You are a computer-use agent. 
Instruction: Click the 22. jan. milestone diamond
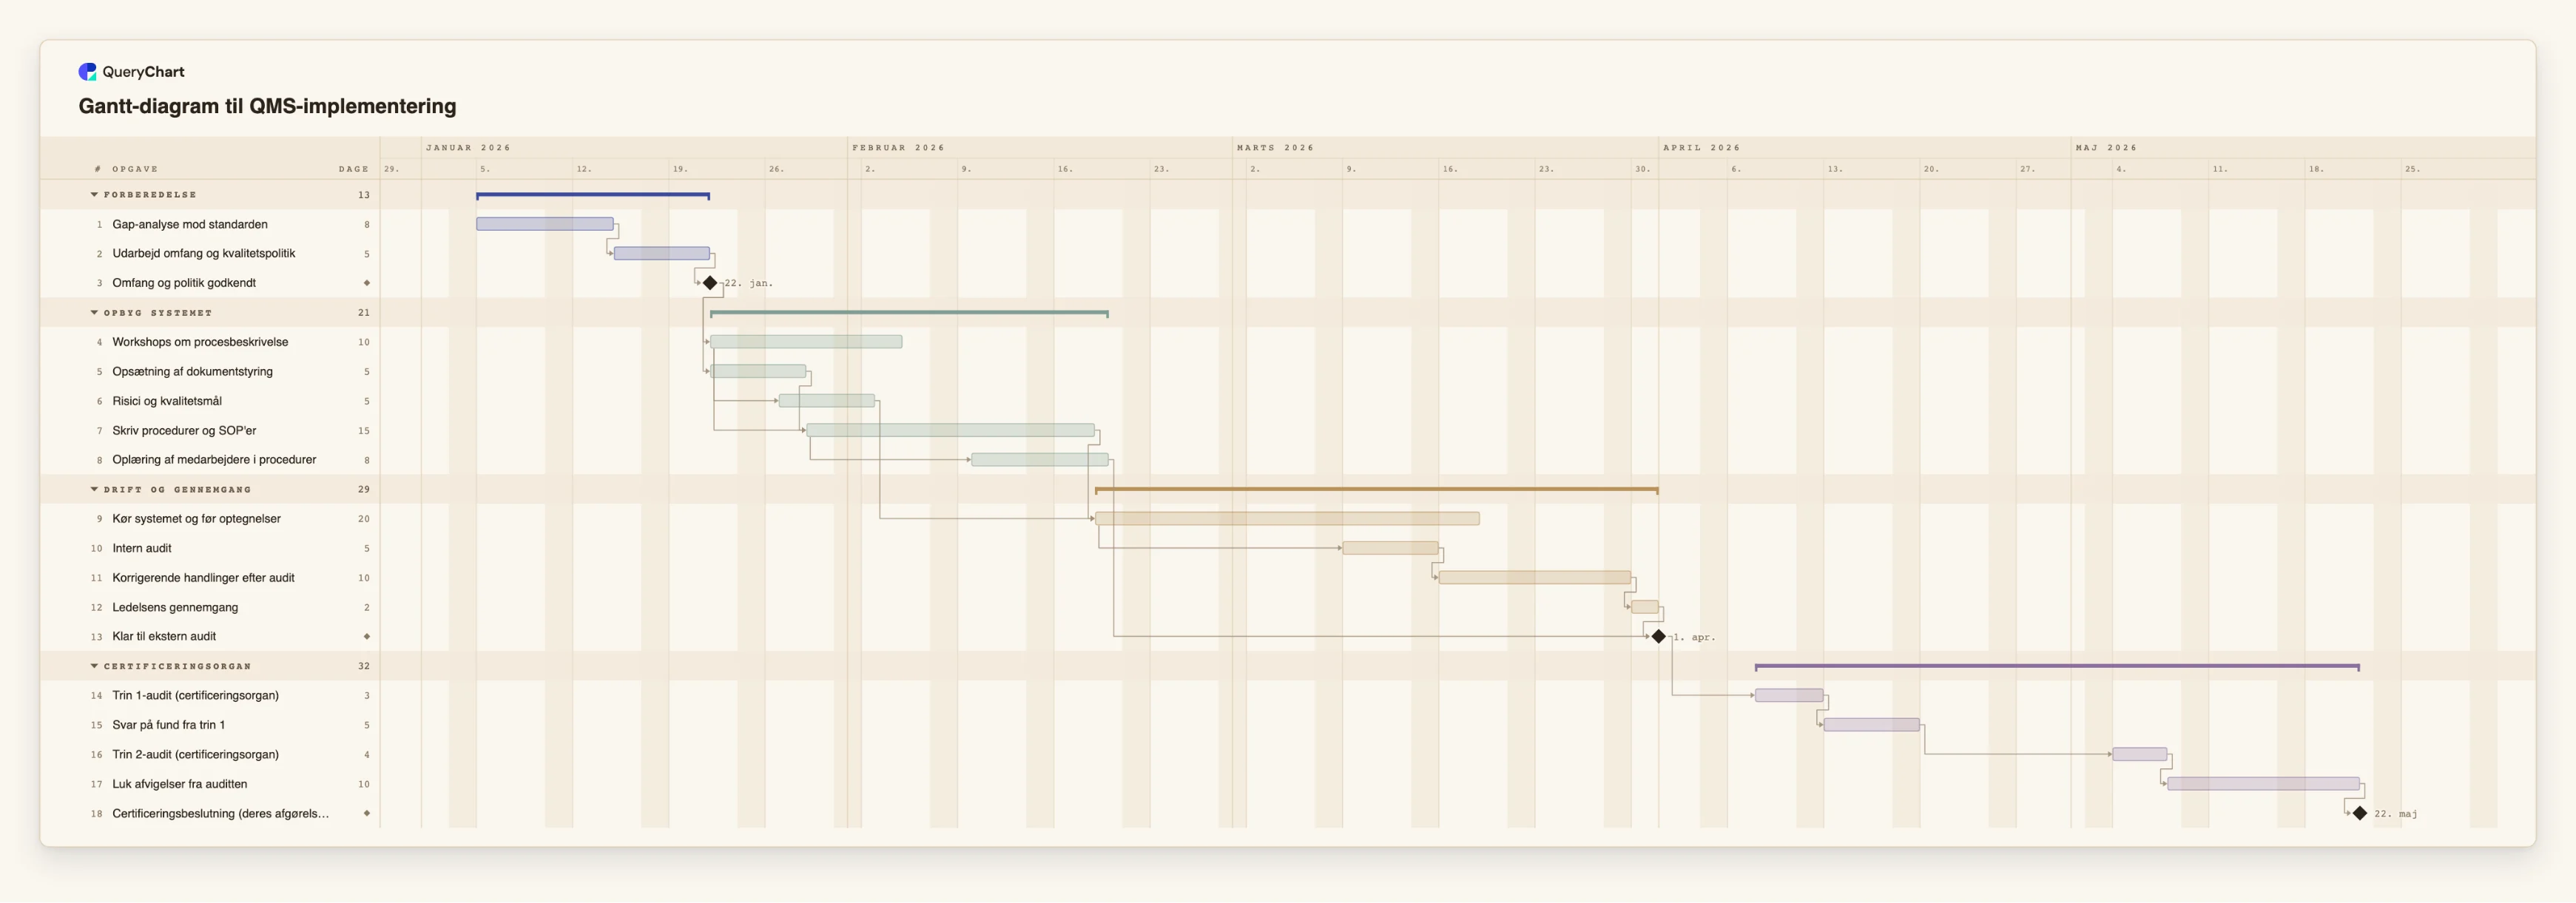(710, 283)
